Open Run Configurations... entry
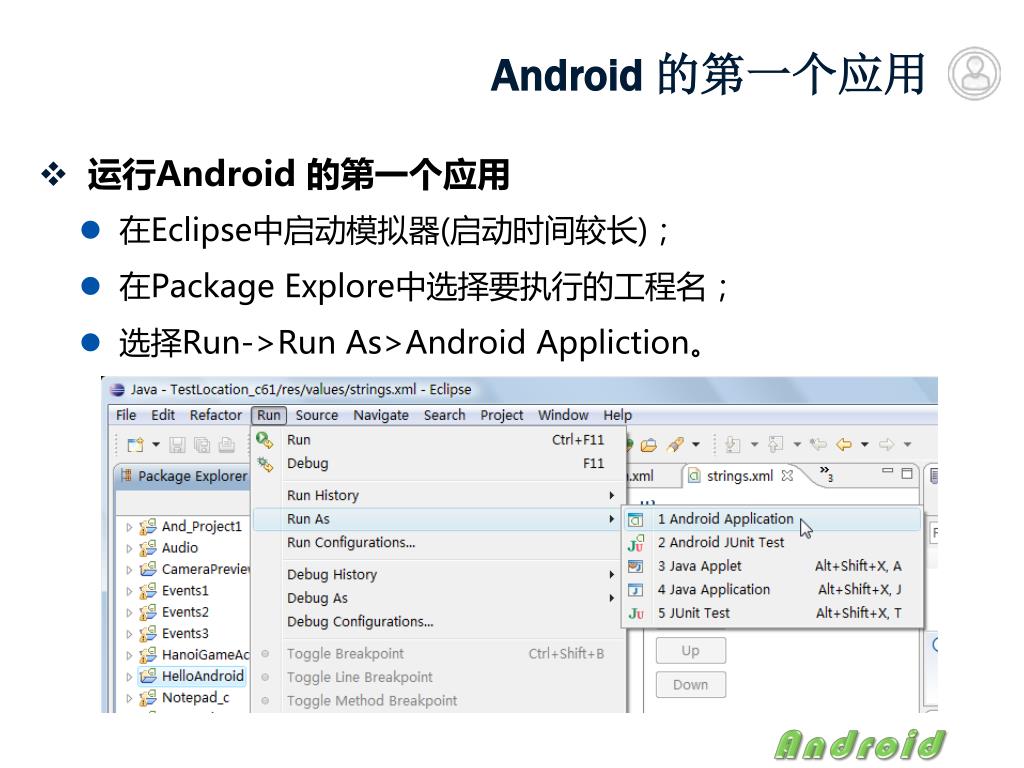Image resolution: width=1024 pixels, height=768 pixels. [439, 543]
